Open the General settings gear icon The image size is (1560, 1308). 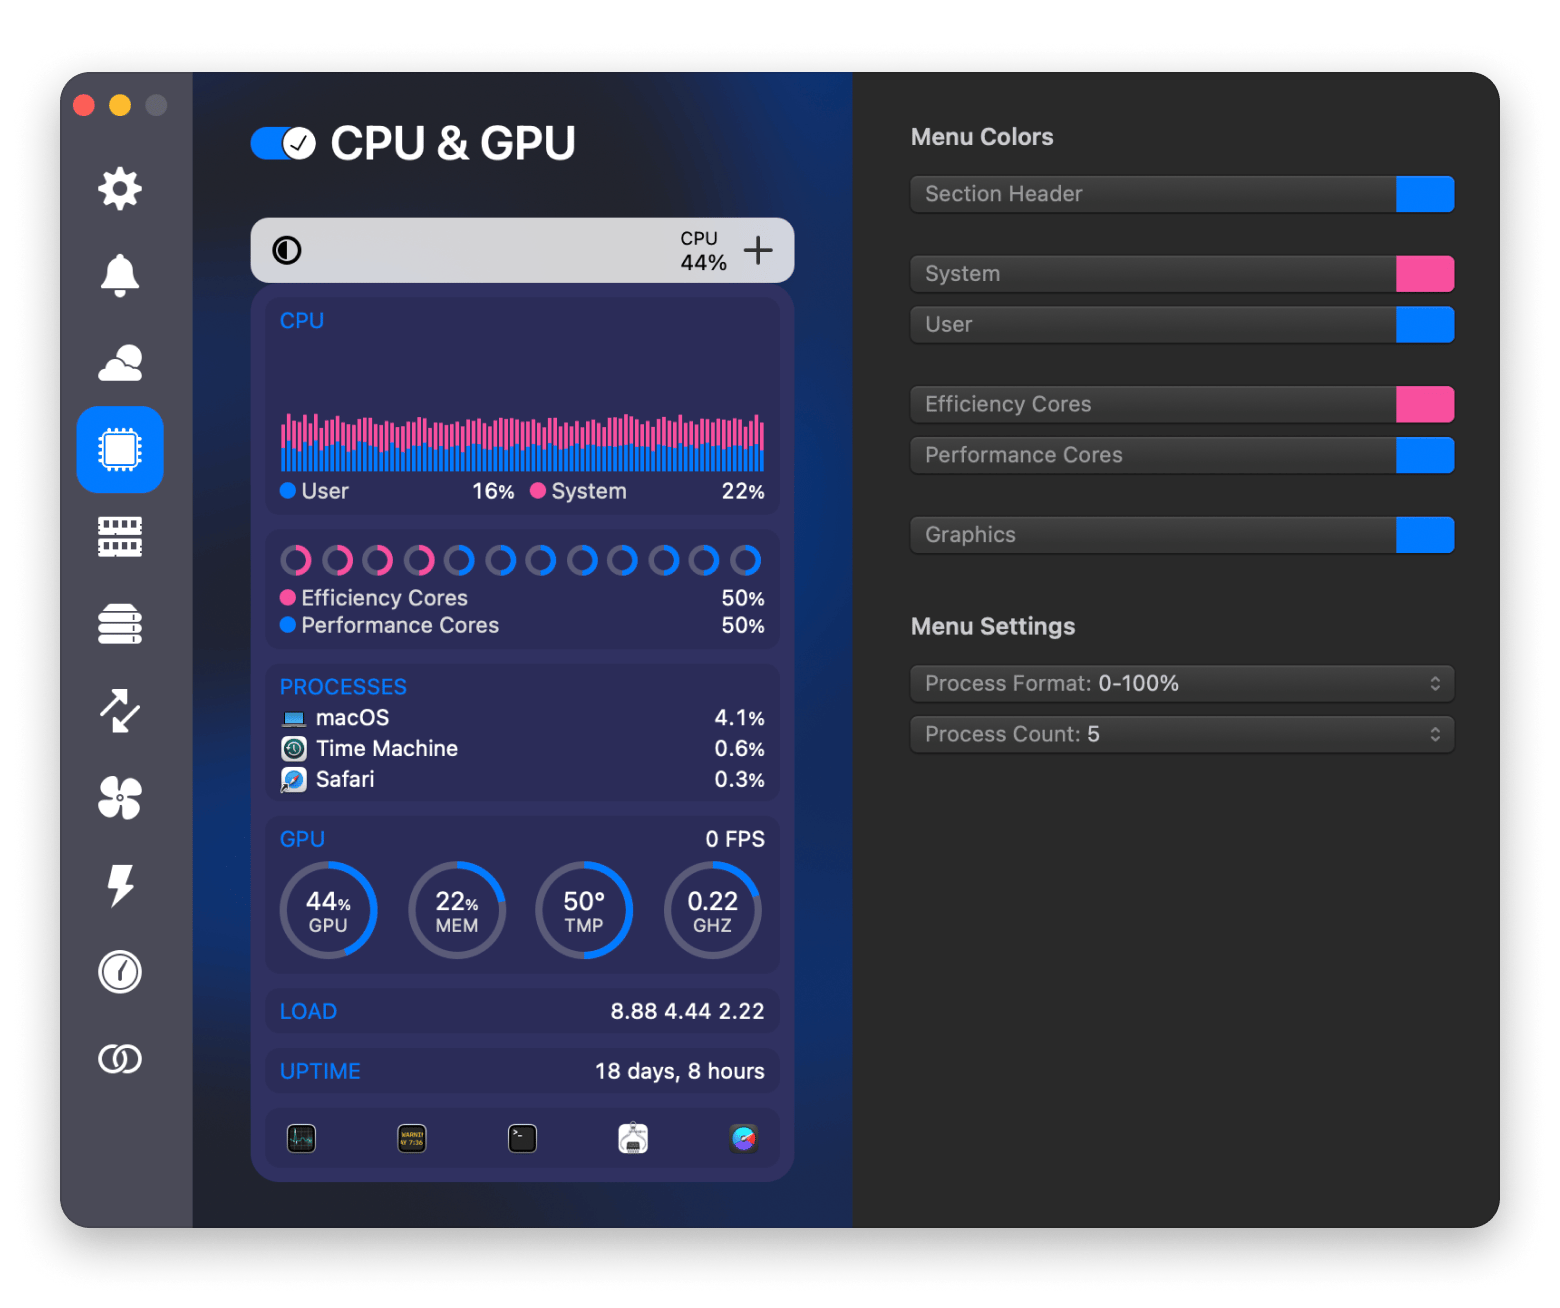coord(120,189)
